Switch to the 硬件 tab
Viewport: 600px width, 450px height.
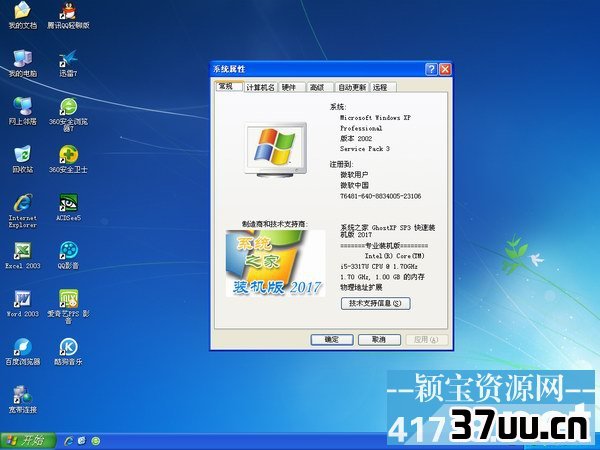point(292,88)
